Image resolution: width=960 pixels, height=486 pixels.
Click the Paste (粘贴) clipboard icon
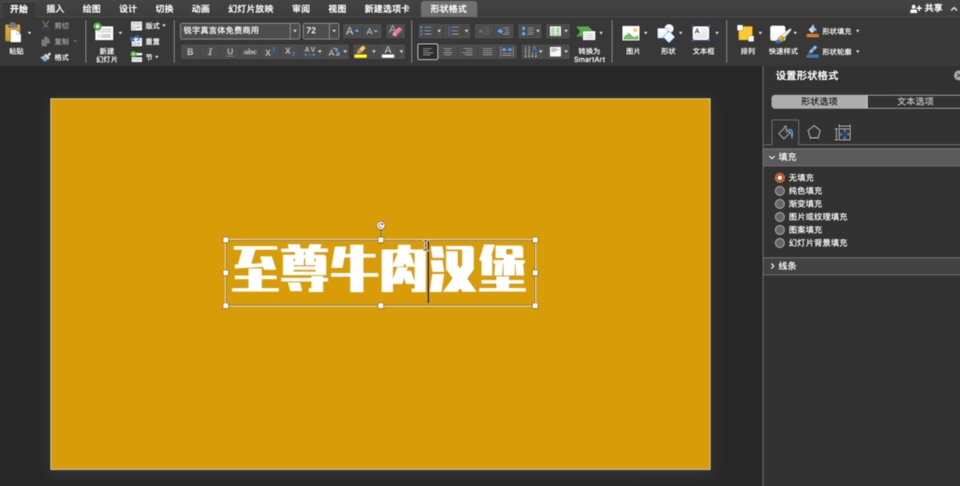click(13, 33)
